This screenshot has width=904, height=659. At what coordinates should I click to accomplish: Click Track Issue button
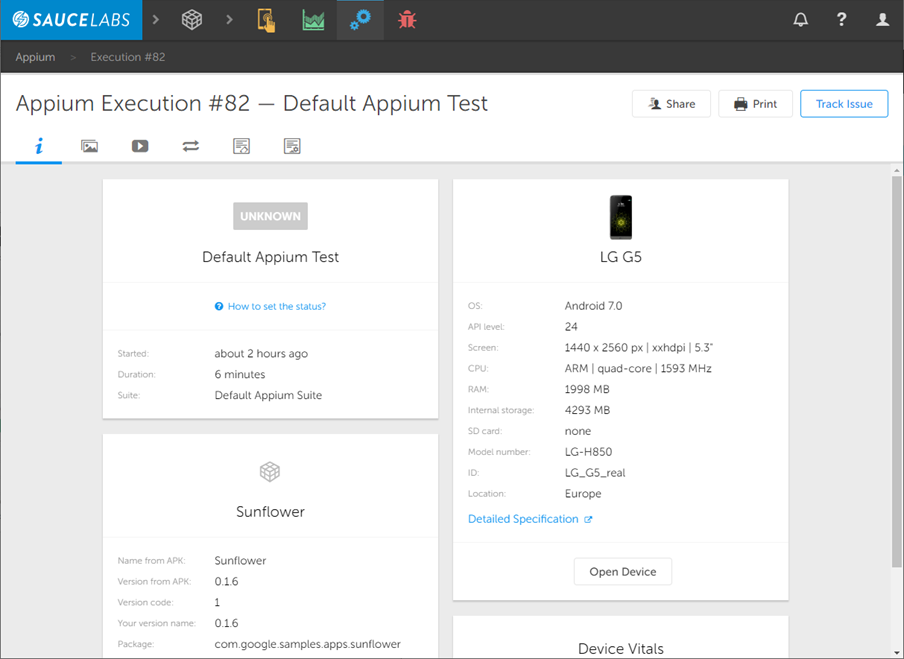844,104
